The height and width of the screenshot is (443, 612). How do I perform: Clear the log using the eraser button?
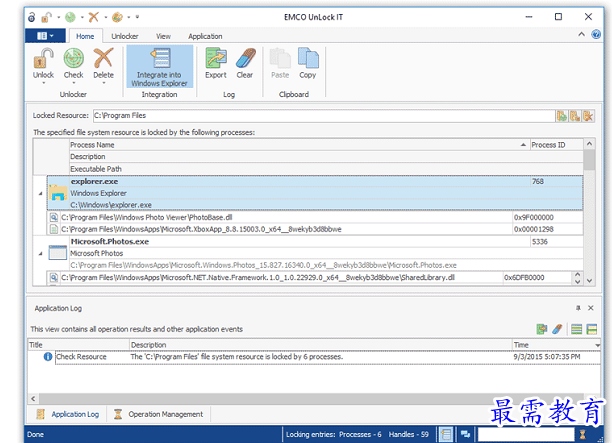point(245,64)
